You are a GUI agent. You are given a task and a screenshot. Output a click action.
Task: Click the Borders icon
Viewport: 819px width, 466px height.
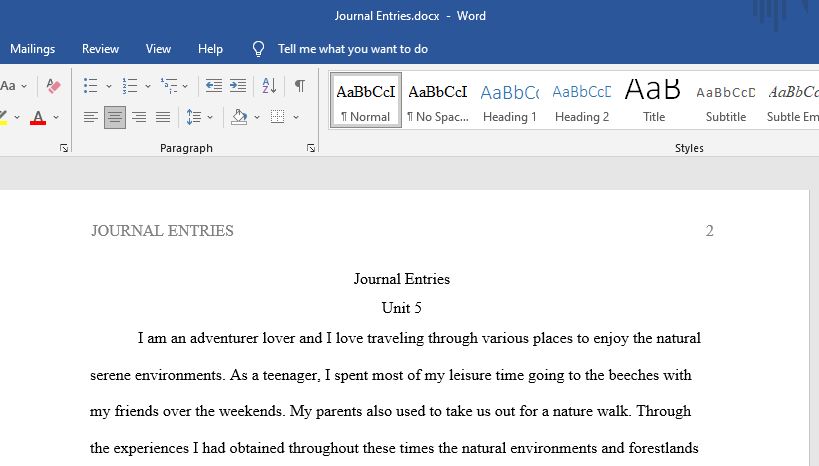277,117
